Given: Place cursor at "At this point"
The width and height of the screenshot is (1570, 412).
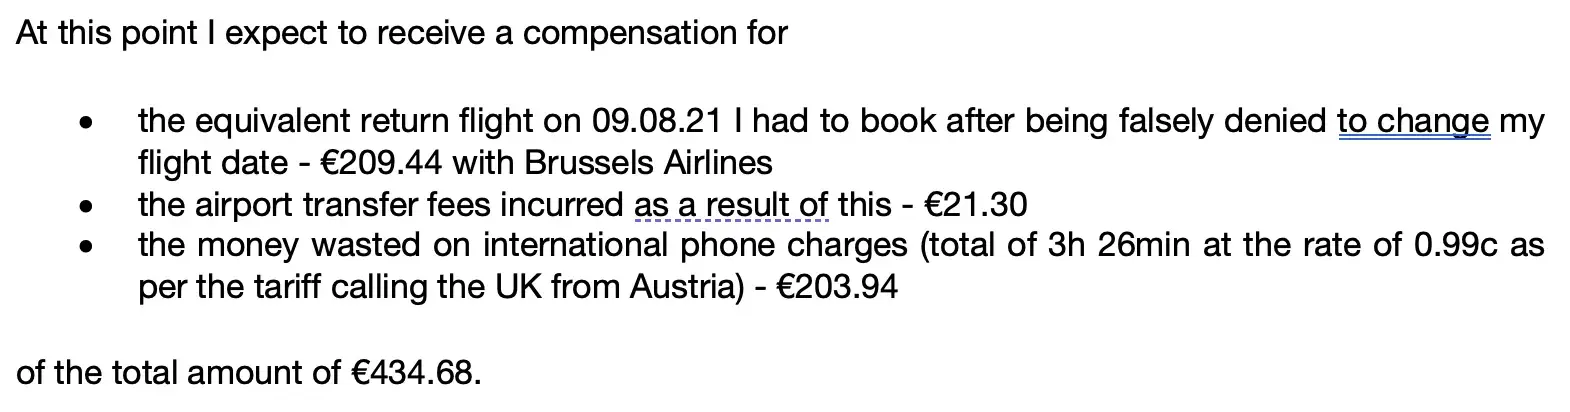Looking at the screenshot, I should coord(19,33).
